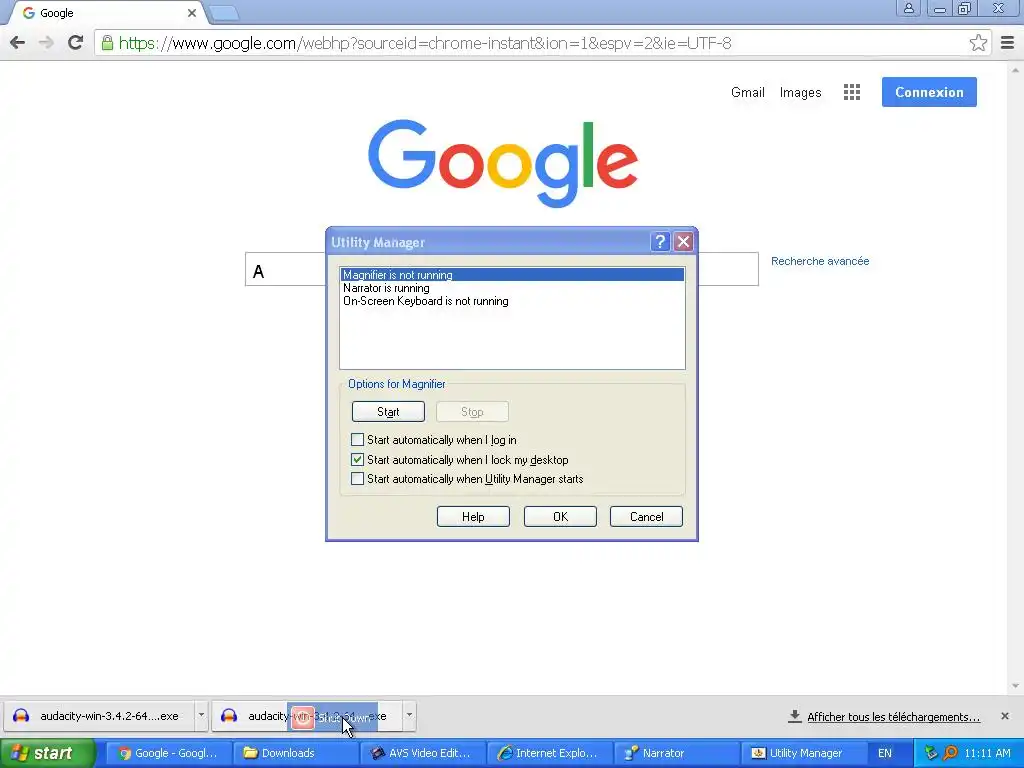This screenshot has height=768, width=1024.
Task: Open Recherche avancée link
Action: click(x=820, y=261)
